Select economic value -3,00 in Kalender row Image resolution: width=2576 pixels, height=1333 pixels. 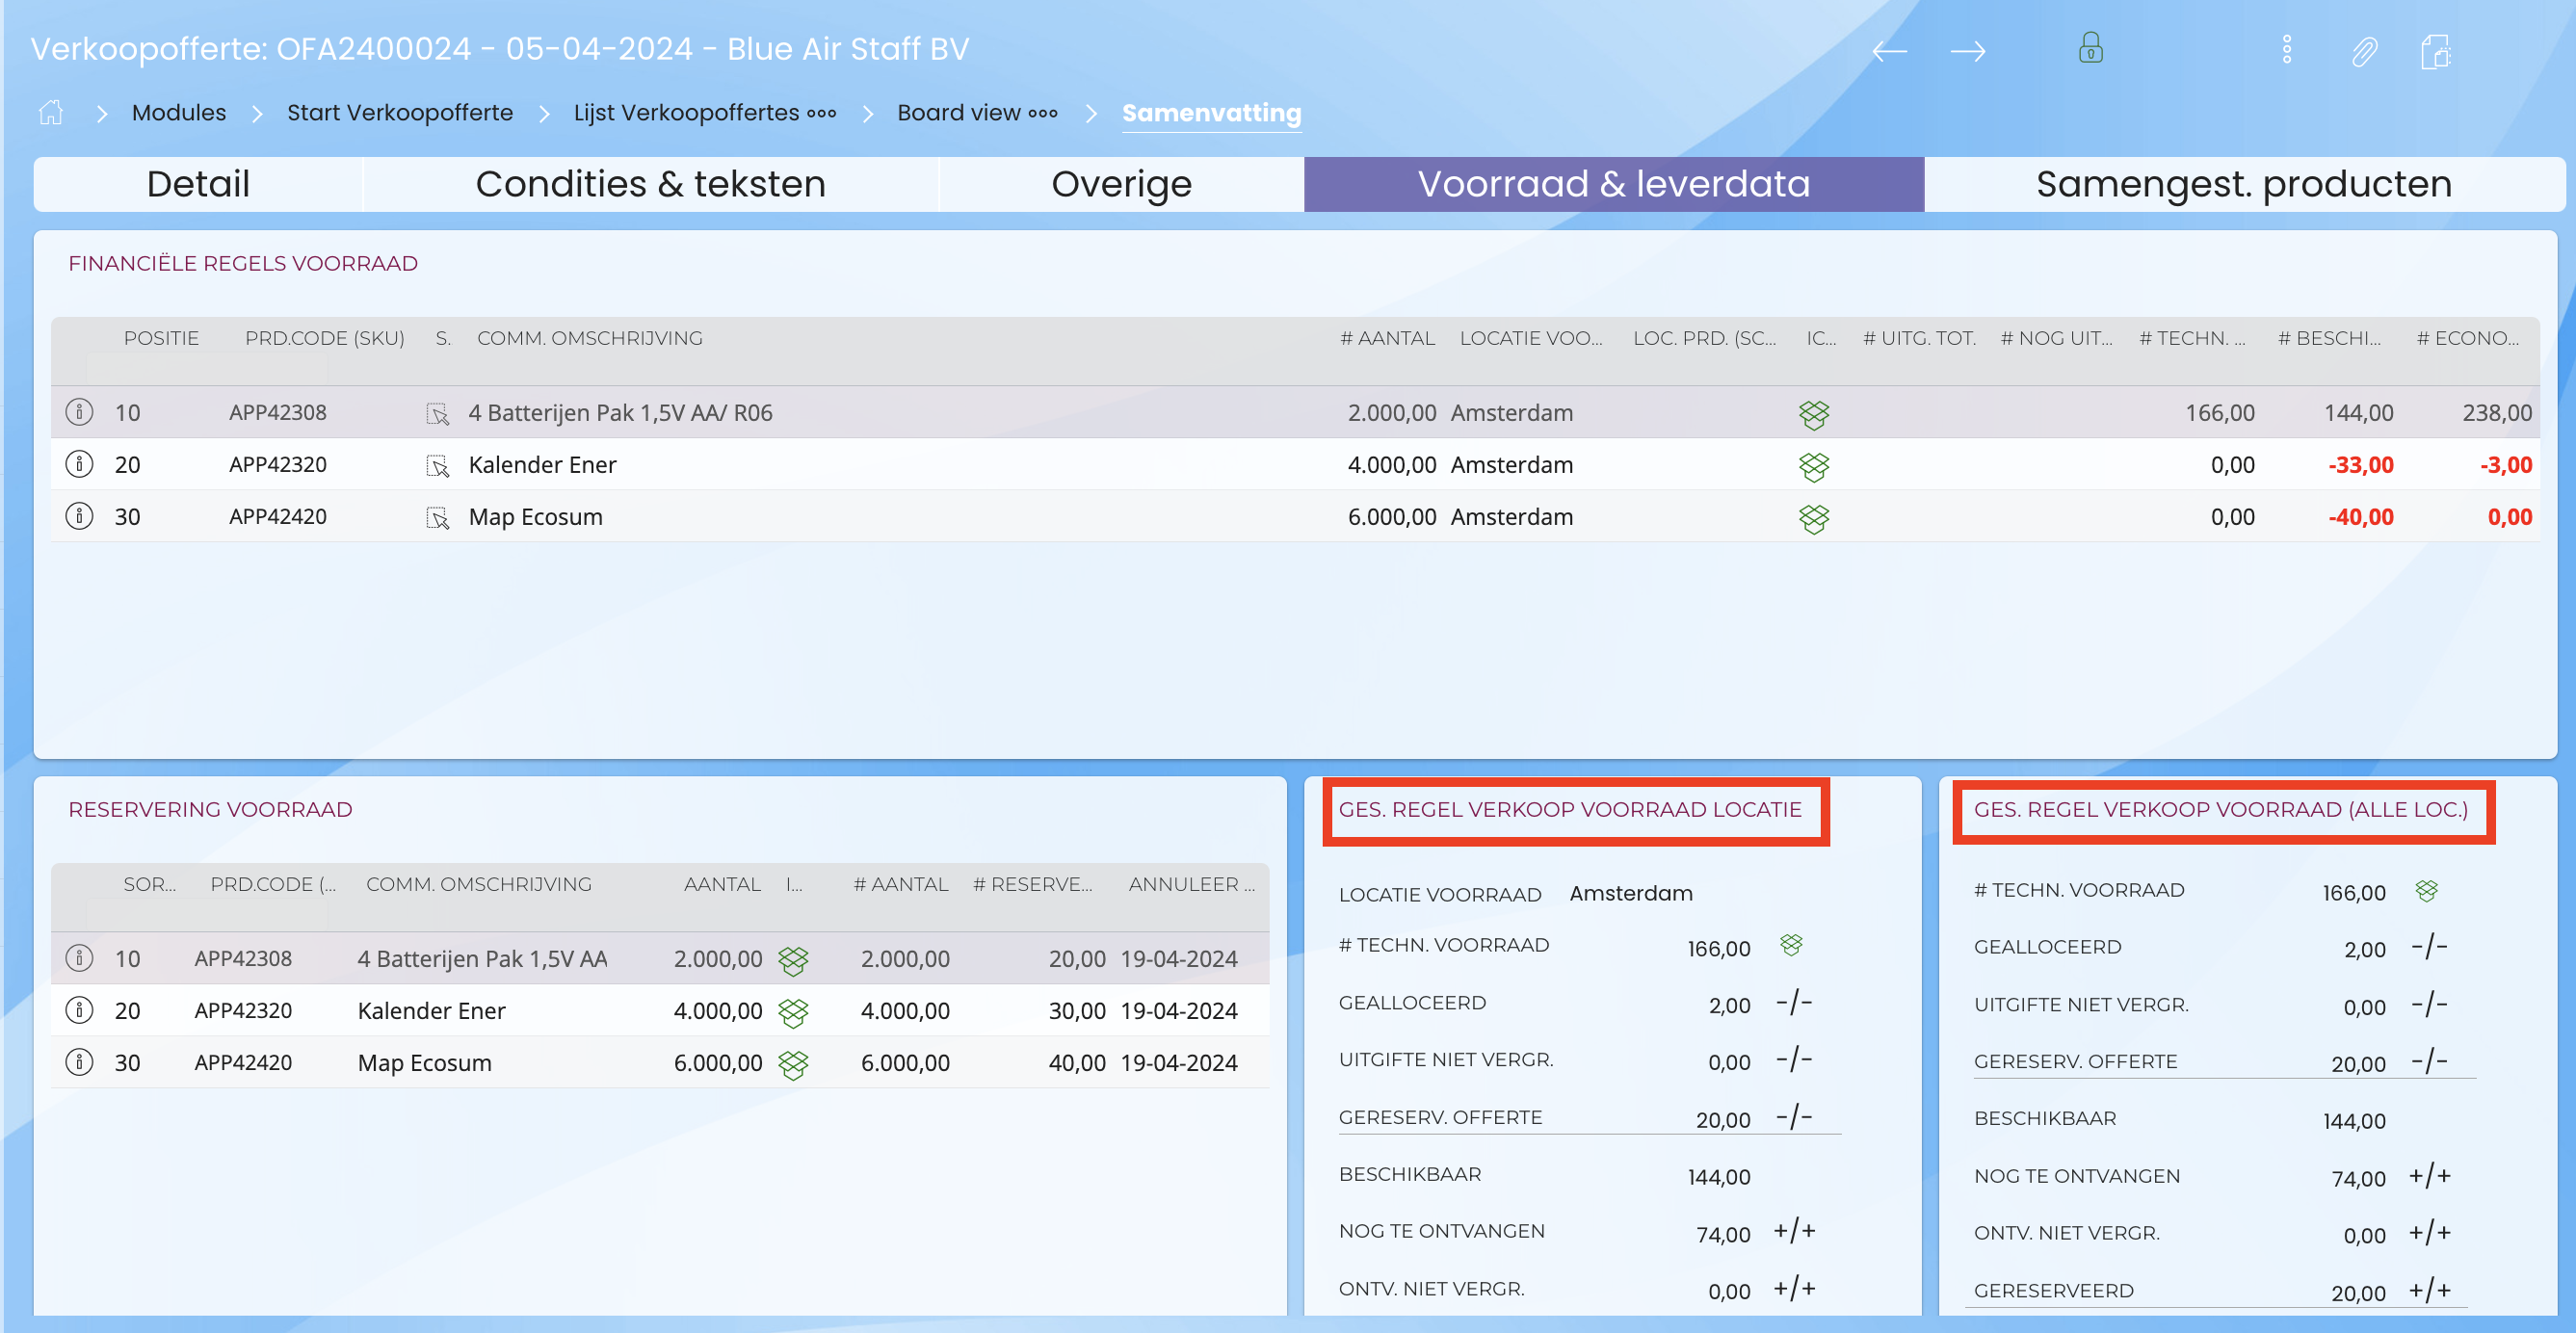(2505, 465)
